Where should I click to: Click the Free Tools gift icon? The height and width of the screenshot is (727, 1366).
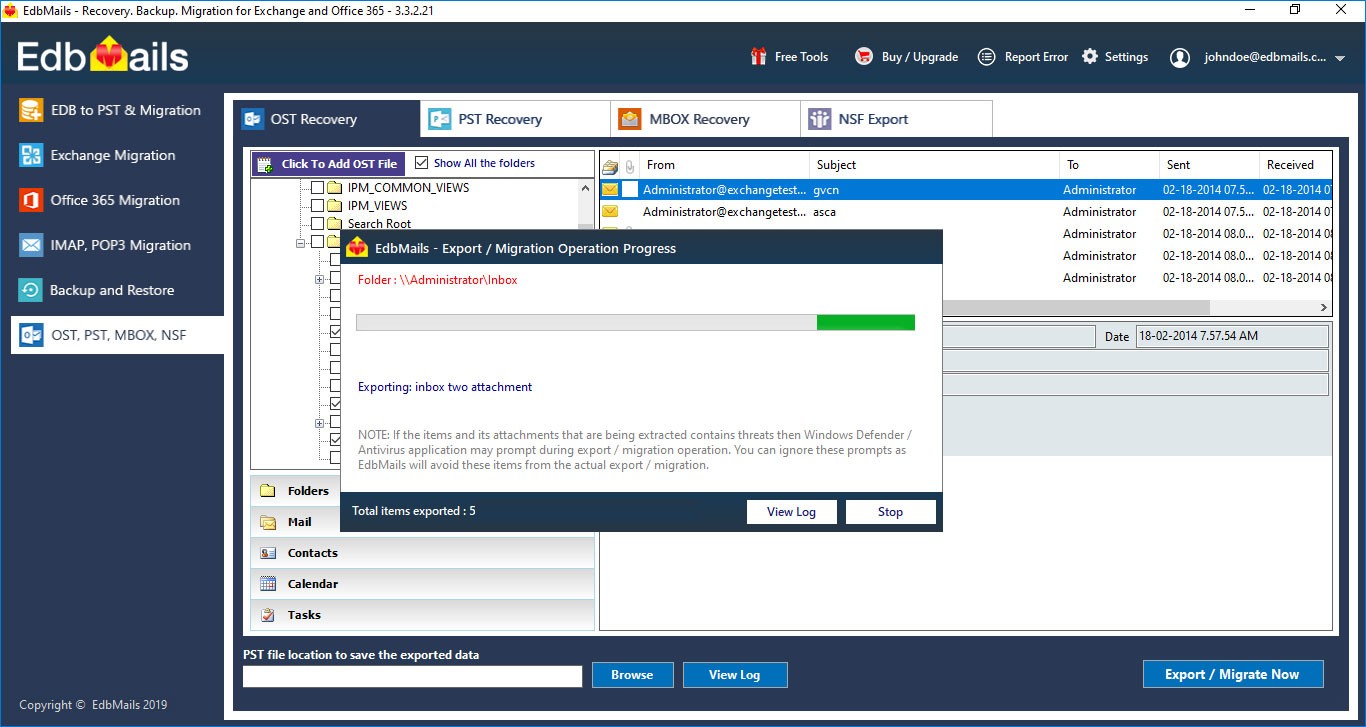757,56
